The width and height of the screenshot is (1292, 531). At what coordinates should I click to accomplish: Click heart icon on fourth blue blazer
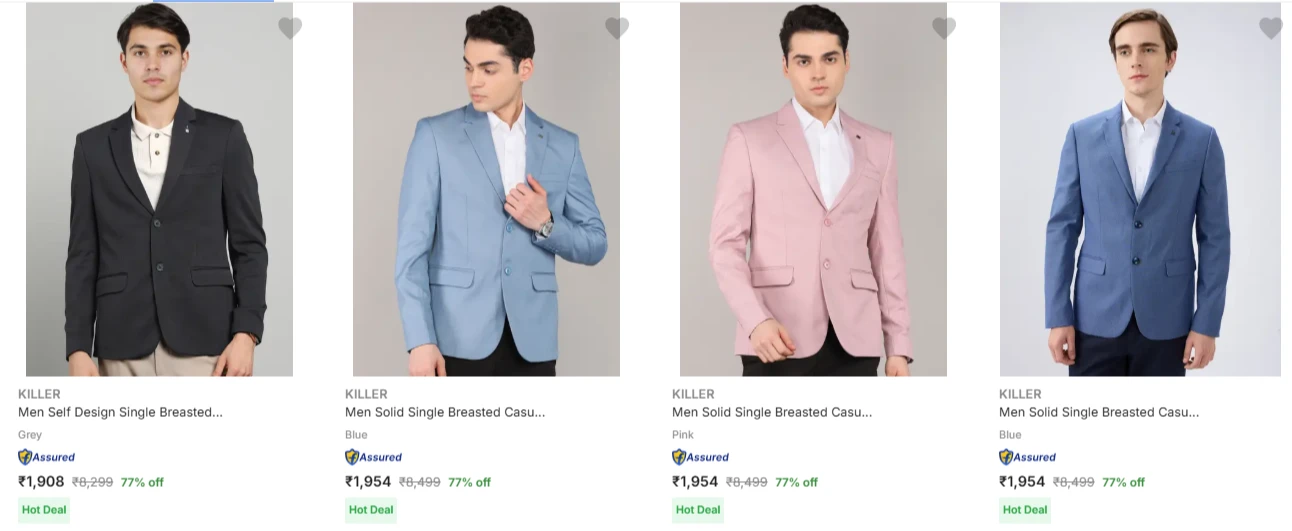click(x=1271, y=28)
